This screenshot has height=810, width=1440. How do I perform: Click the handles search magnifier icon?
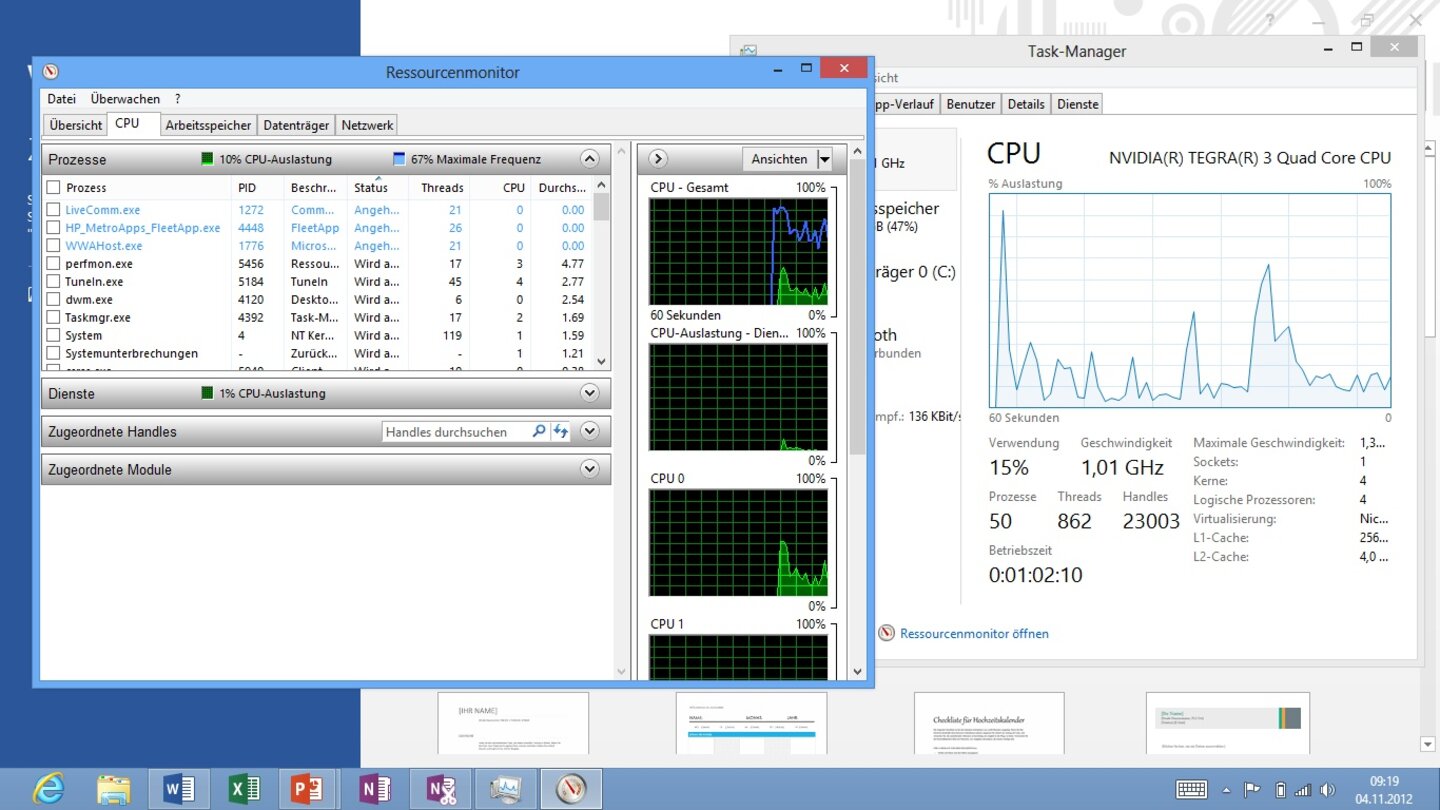(x=539, y=432)
